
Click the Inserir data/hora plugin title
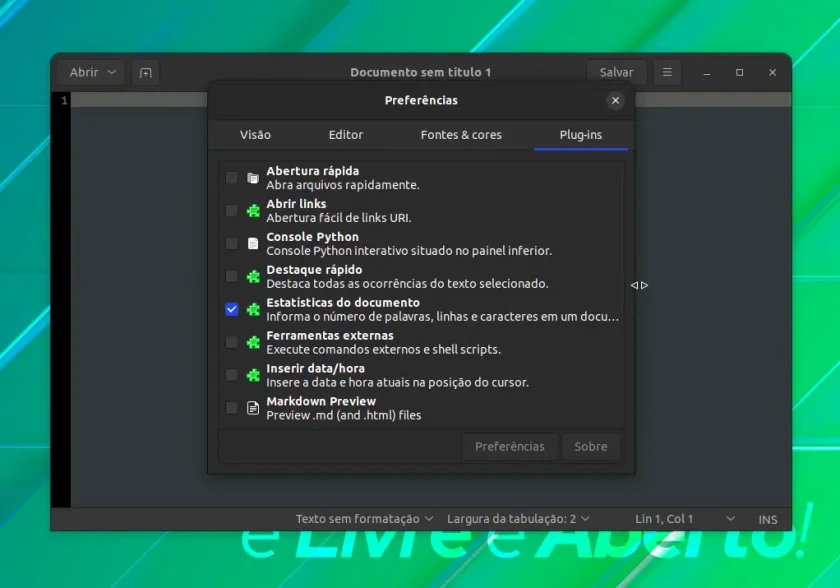pyautogui.click(x=315, y=368)
